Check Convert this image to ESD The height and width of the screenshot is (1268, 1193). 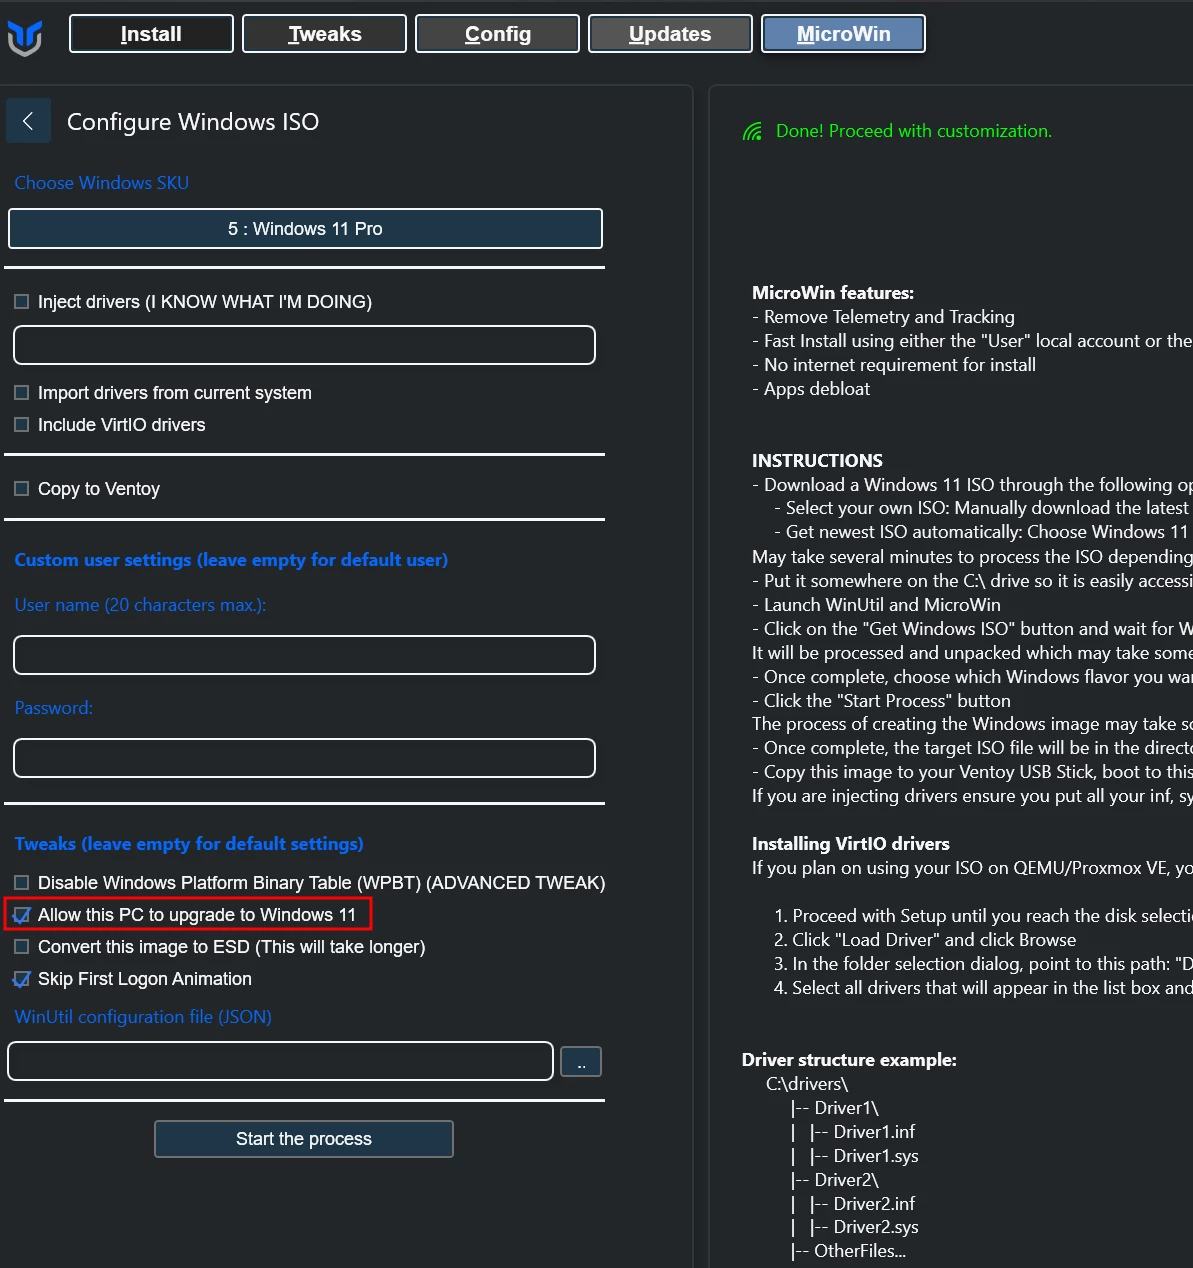click(21, 947)
